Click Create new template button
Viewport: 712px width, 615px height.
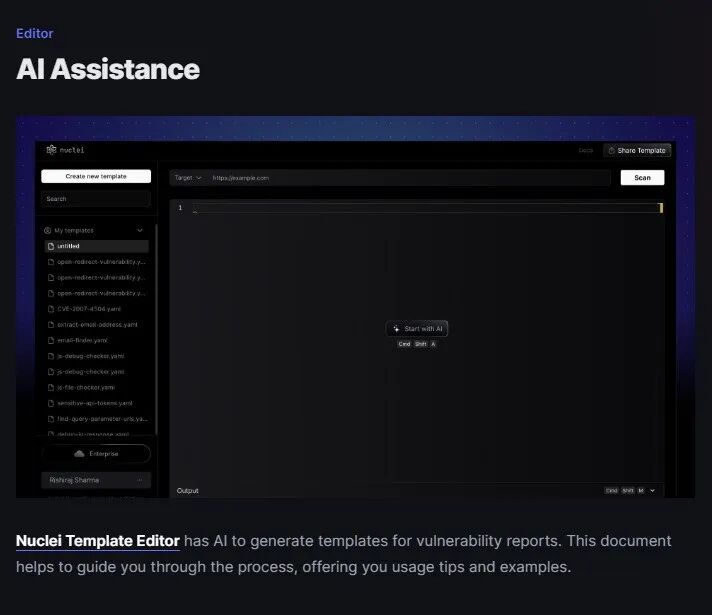(x=96, y=176)
